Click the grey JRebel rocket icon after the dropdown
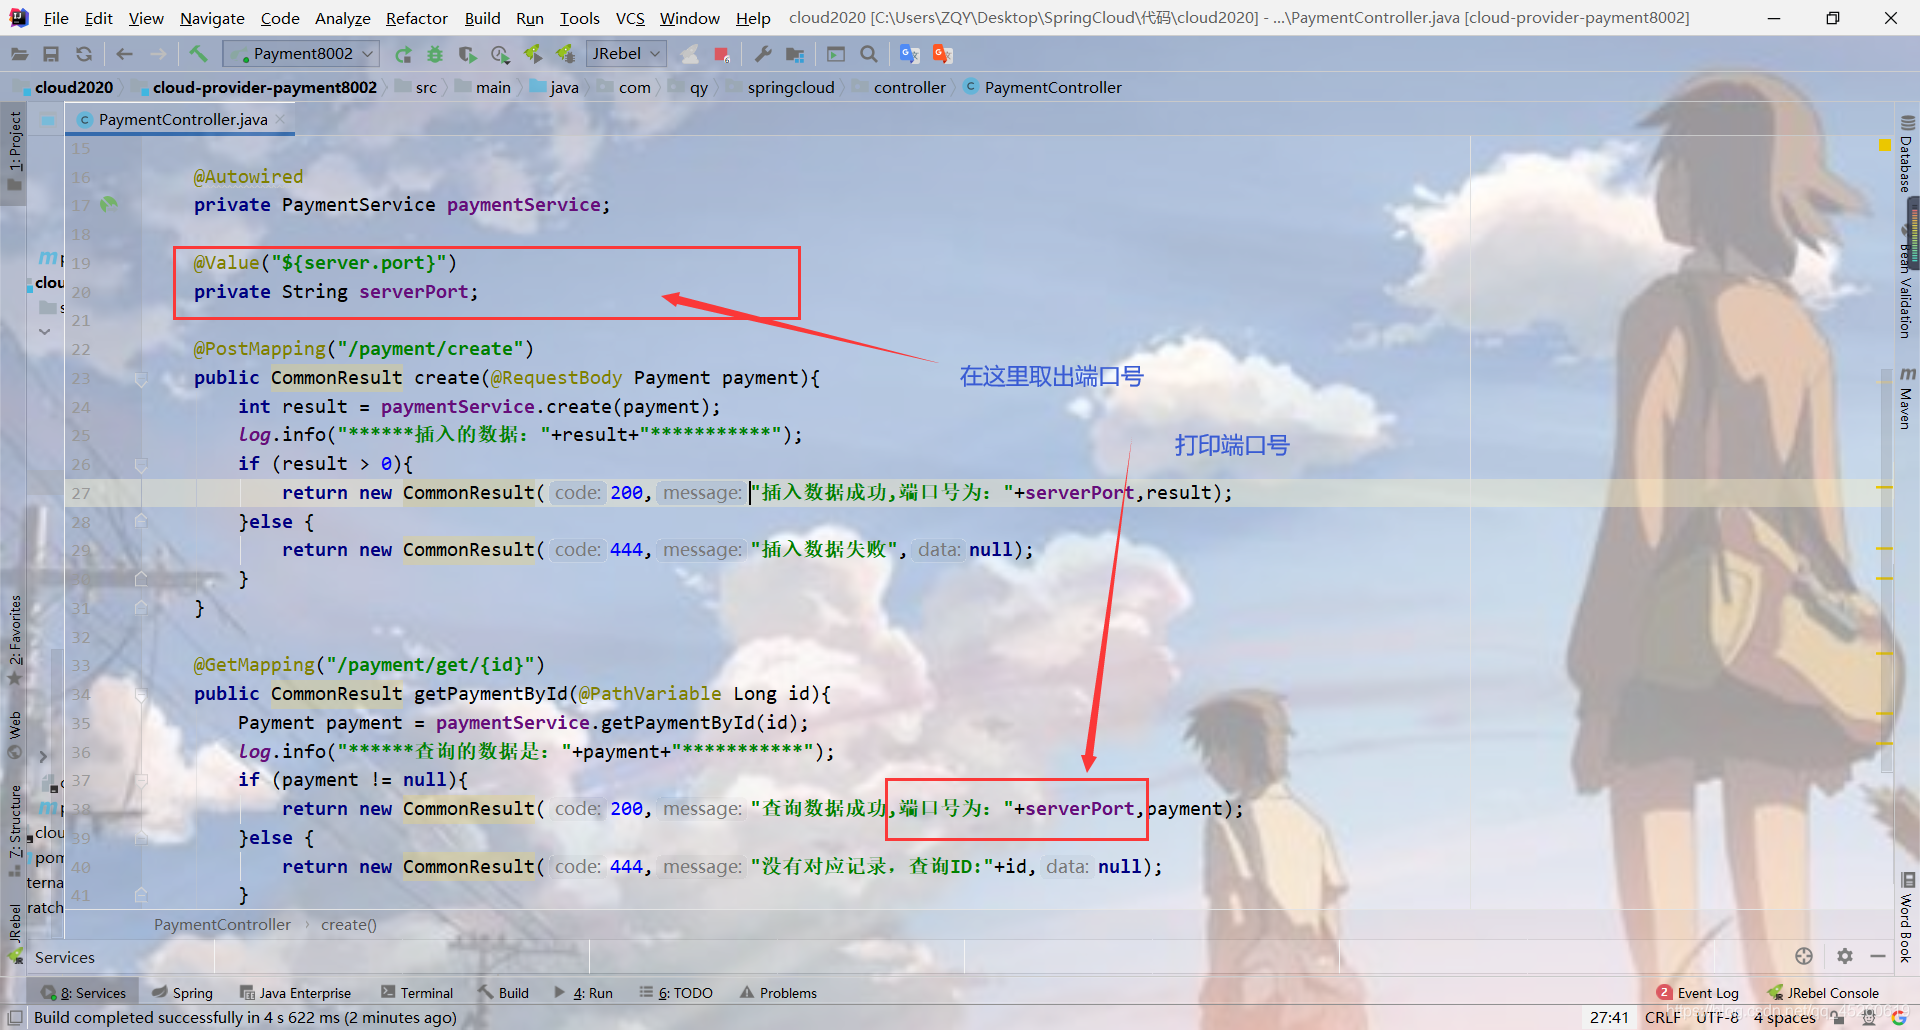 [x=690, y=54]
